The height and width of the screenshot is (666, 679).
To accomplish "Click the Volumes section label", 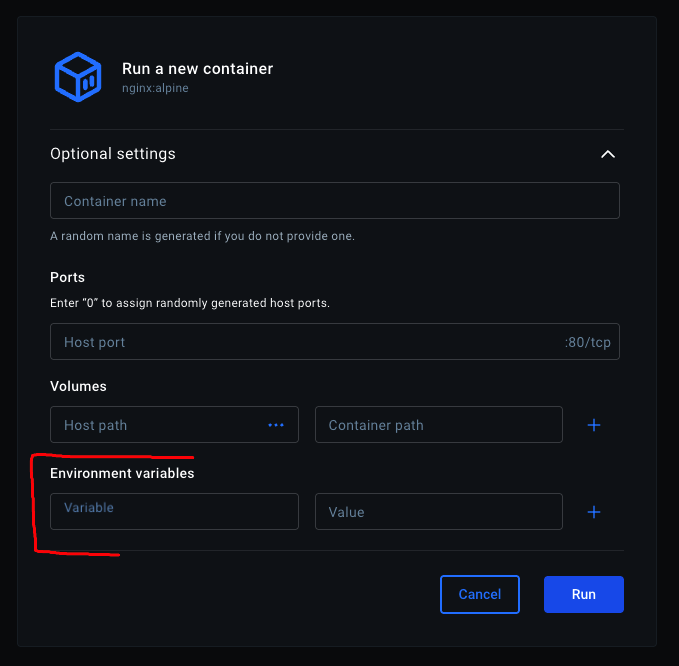I will pos(78,386).
